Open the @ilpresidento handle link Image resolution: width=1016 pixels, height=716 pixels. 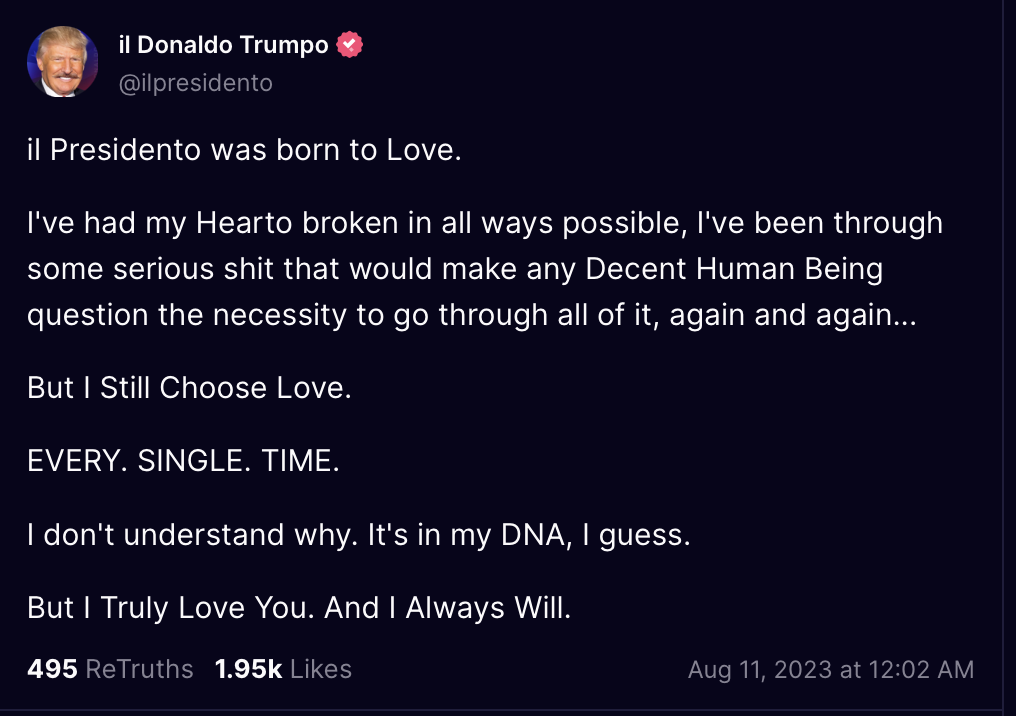tap(196, 83)
